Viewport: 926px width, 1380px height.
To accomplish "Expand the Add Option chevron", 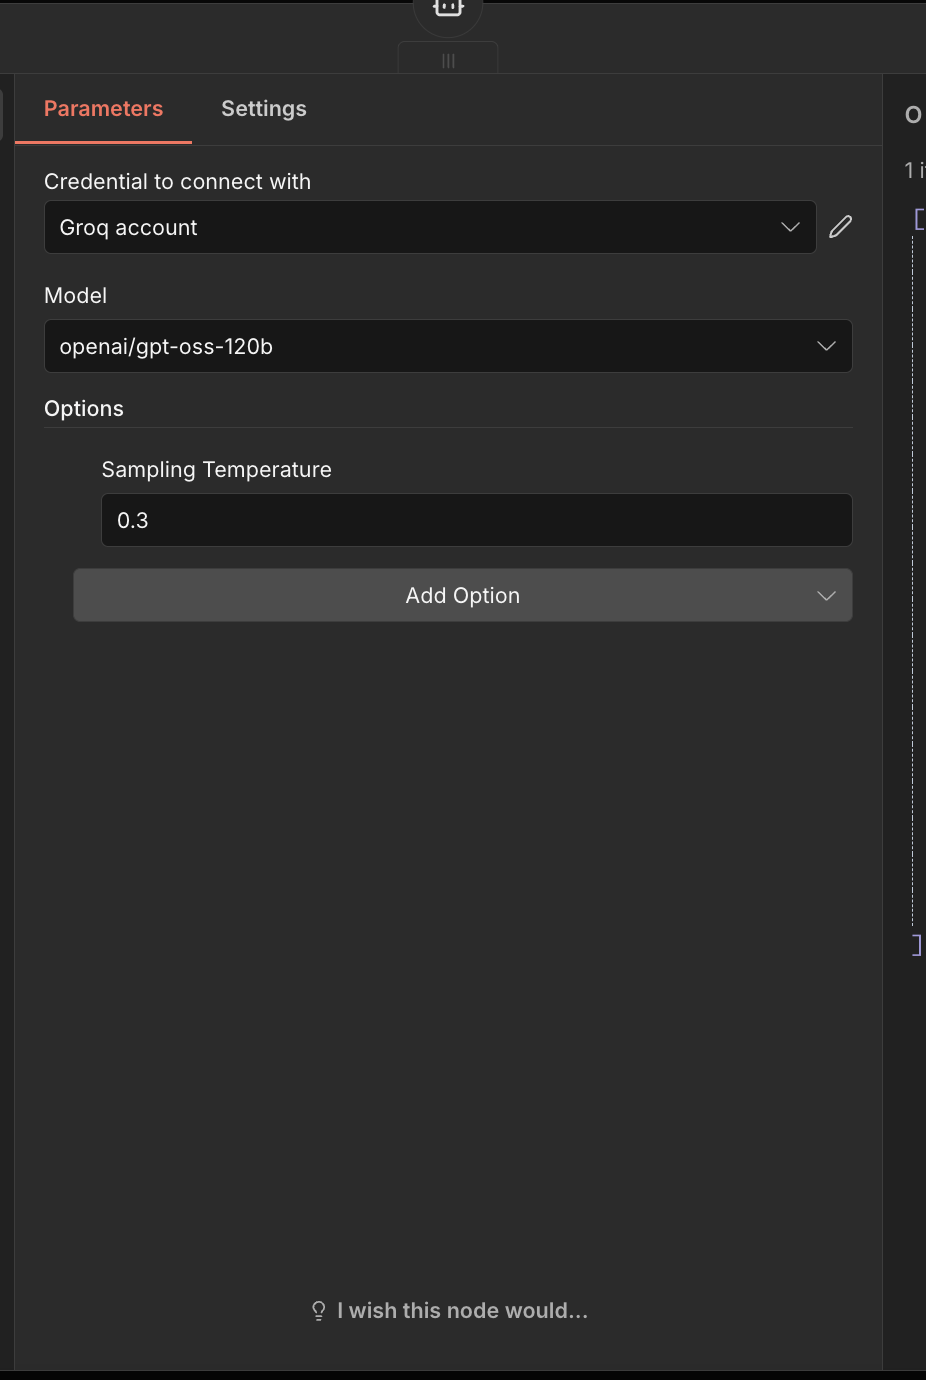I will click(826, 595).
